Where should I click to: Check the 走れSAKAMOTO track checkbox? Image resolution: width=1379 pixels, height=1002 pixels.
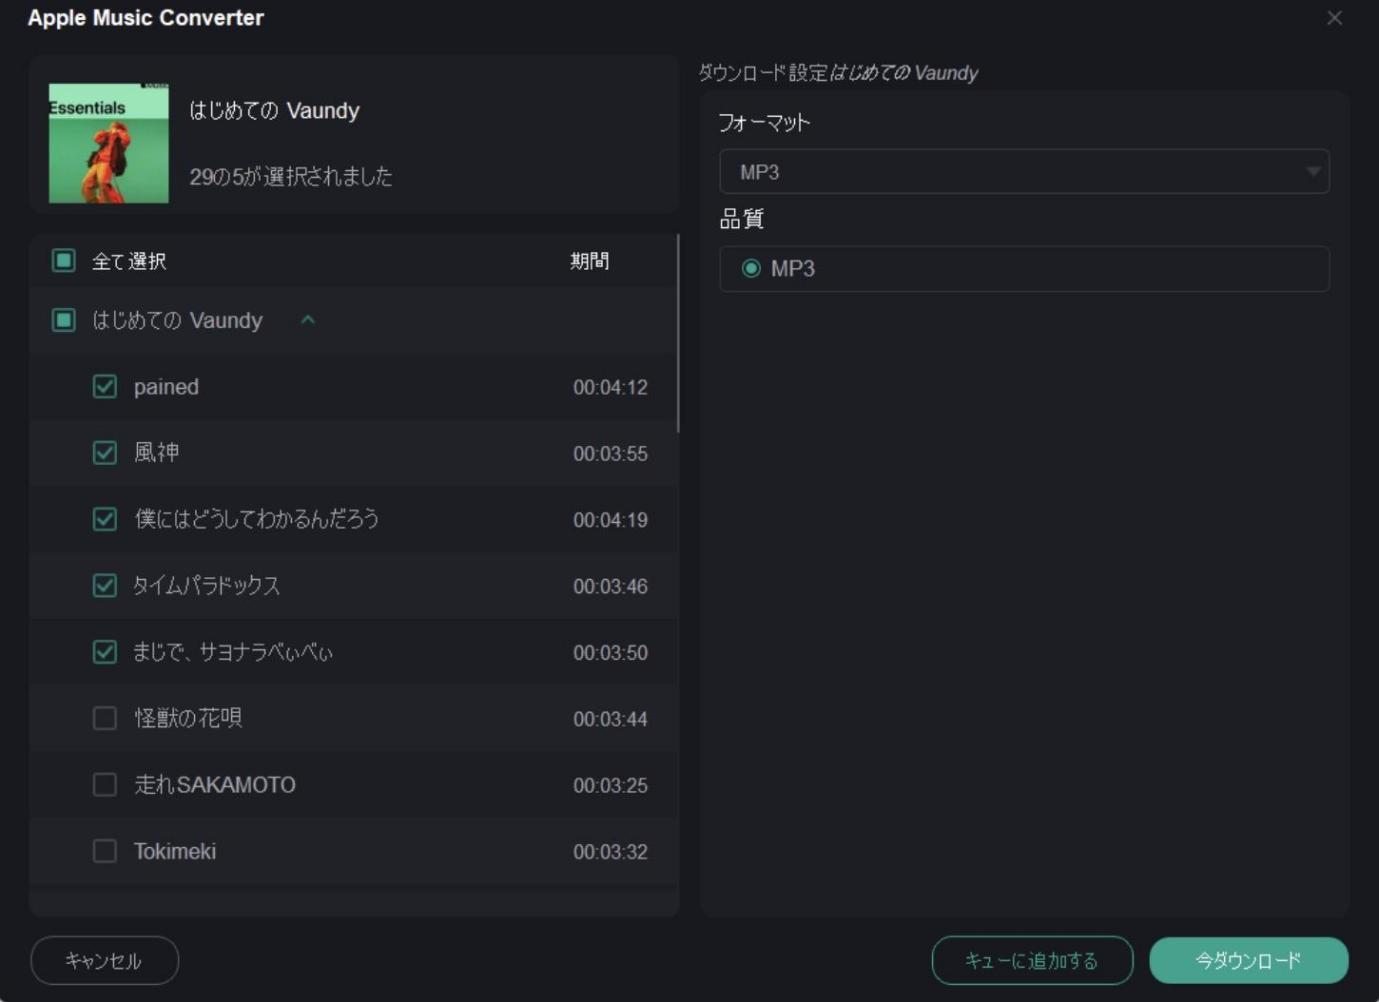point(105,785)
